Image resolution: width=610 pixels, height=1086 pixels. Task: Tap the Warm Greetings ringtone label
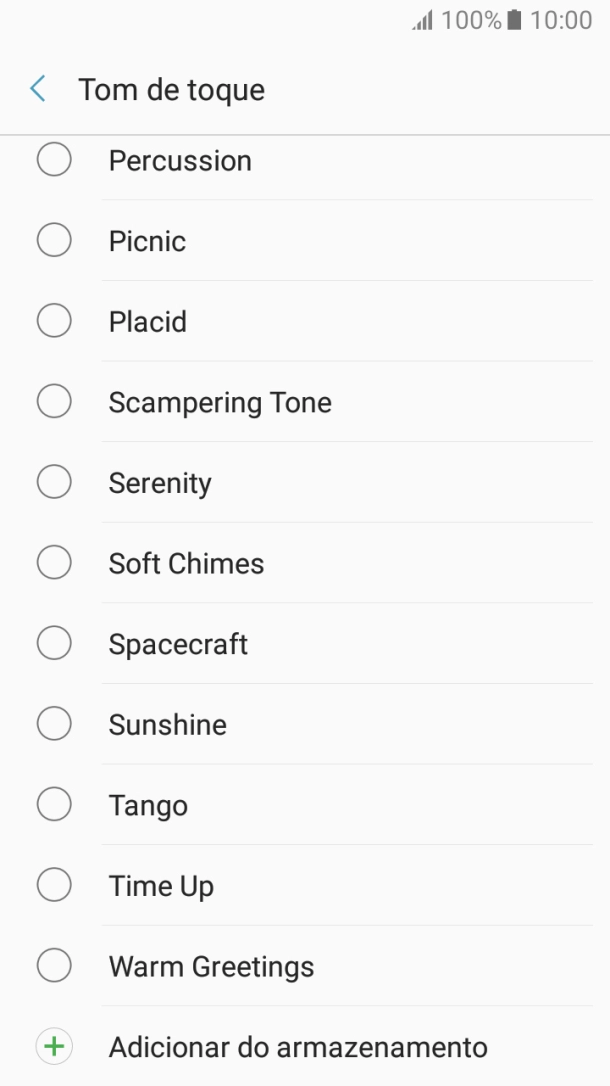point(211,966)
